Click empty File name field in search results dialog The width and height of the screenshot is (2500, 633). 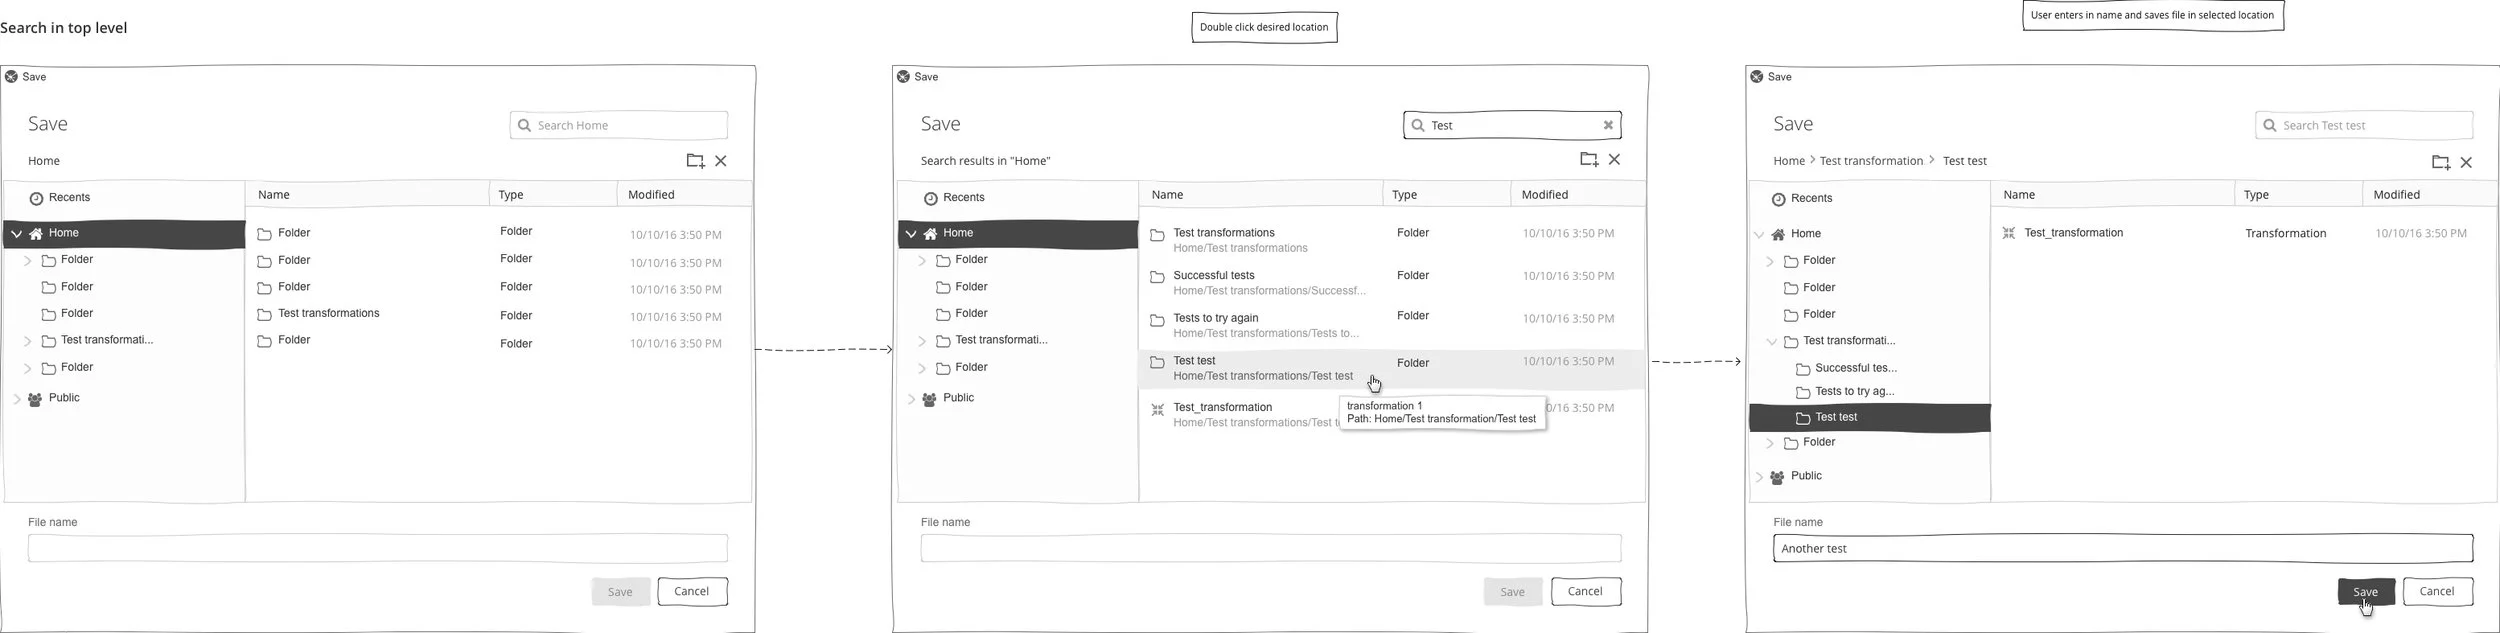1270,548
